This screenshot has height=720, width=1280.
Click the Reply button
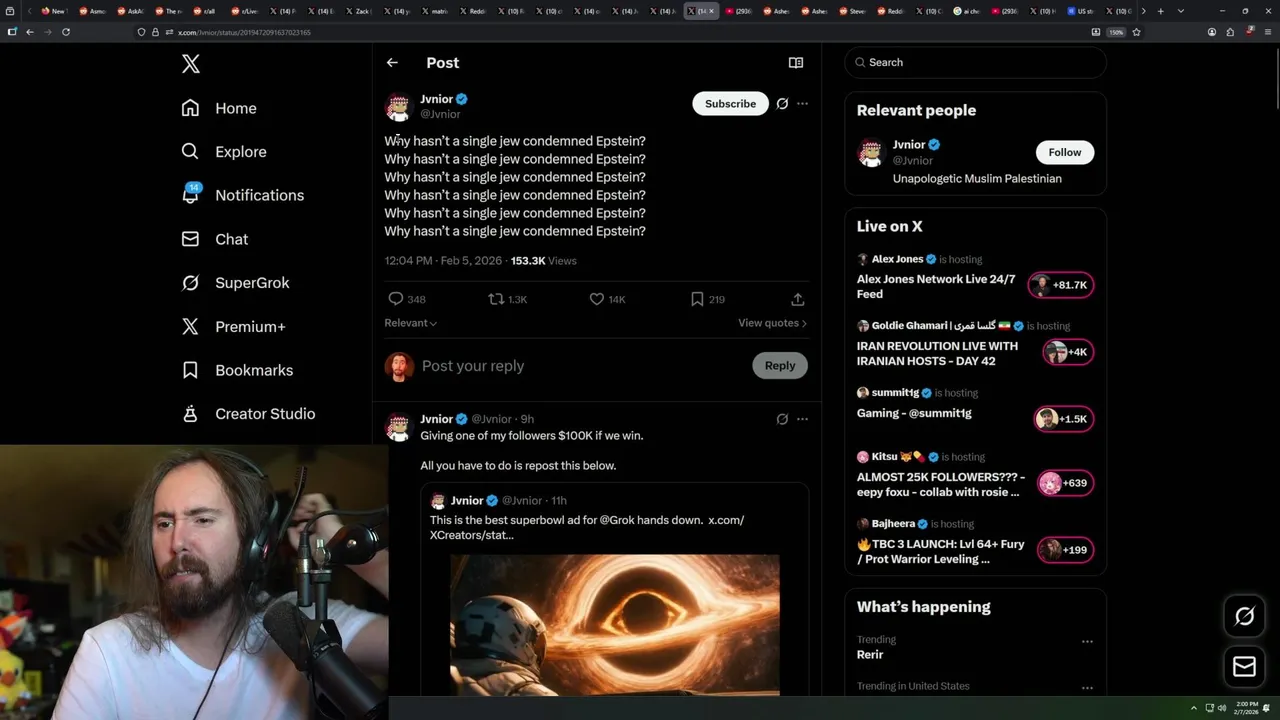pyautogui.click(x=780, y=366)
